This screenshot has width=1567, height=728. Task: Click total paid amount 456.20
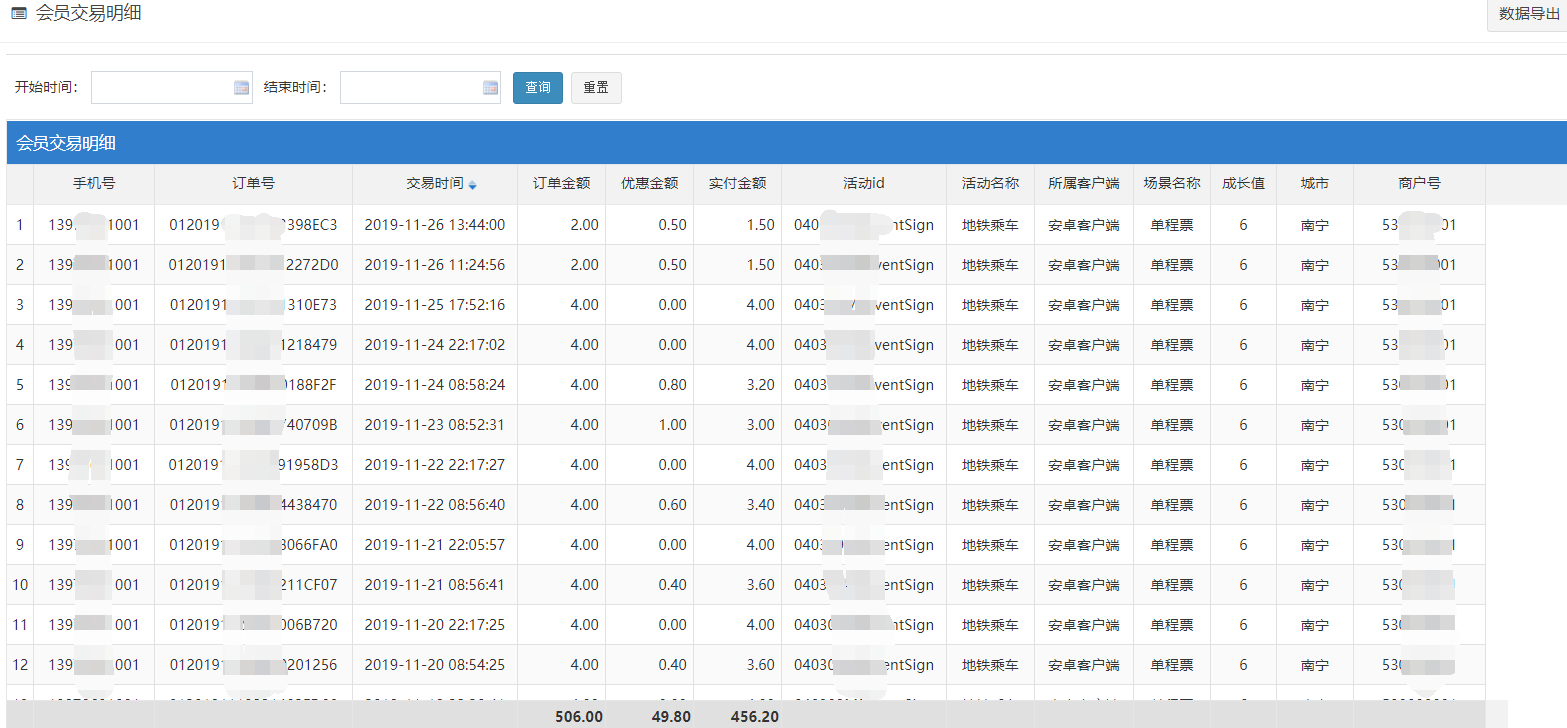coord(755,716)
